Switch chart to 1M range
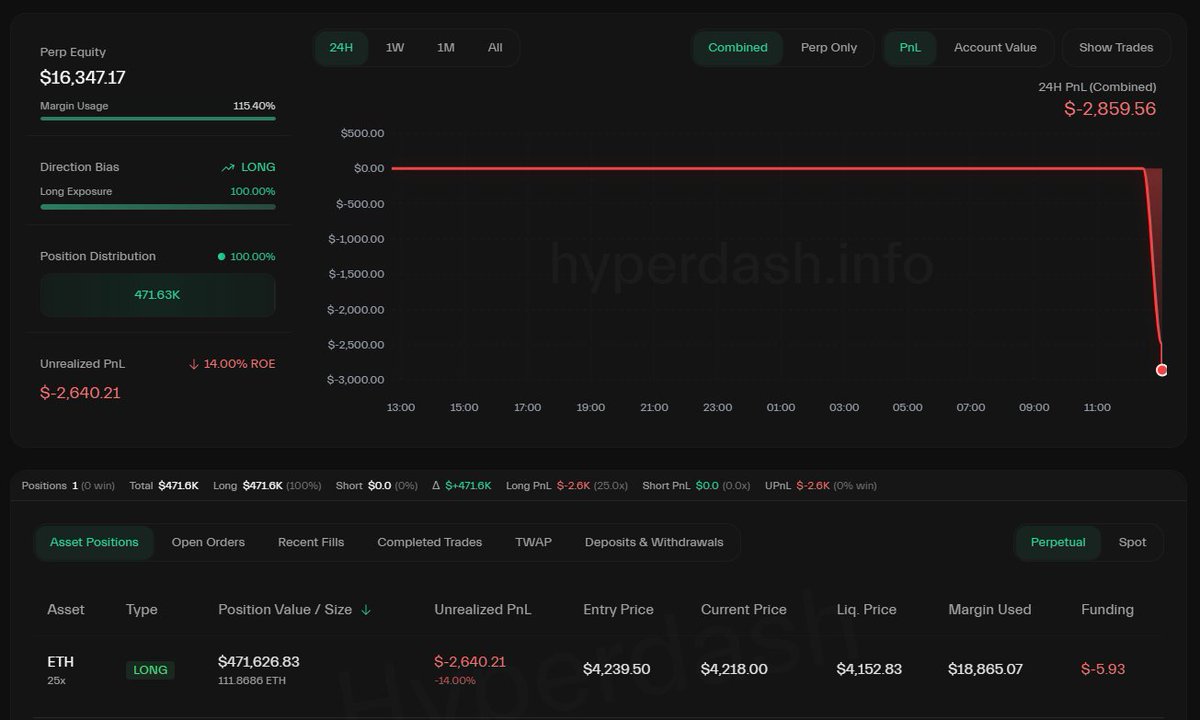This screenshot has width=1200, height=720. tap(446, 48)
